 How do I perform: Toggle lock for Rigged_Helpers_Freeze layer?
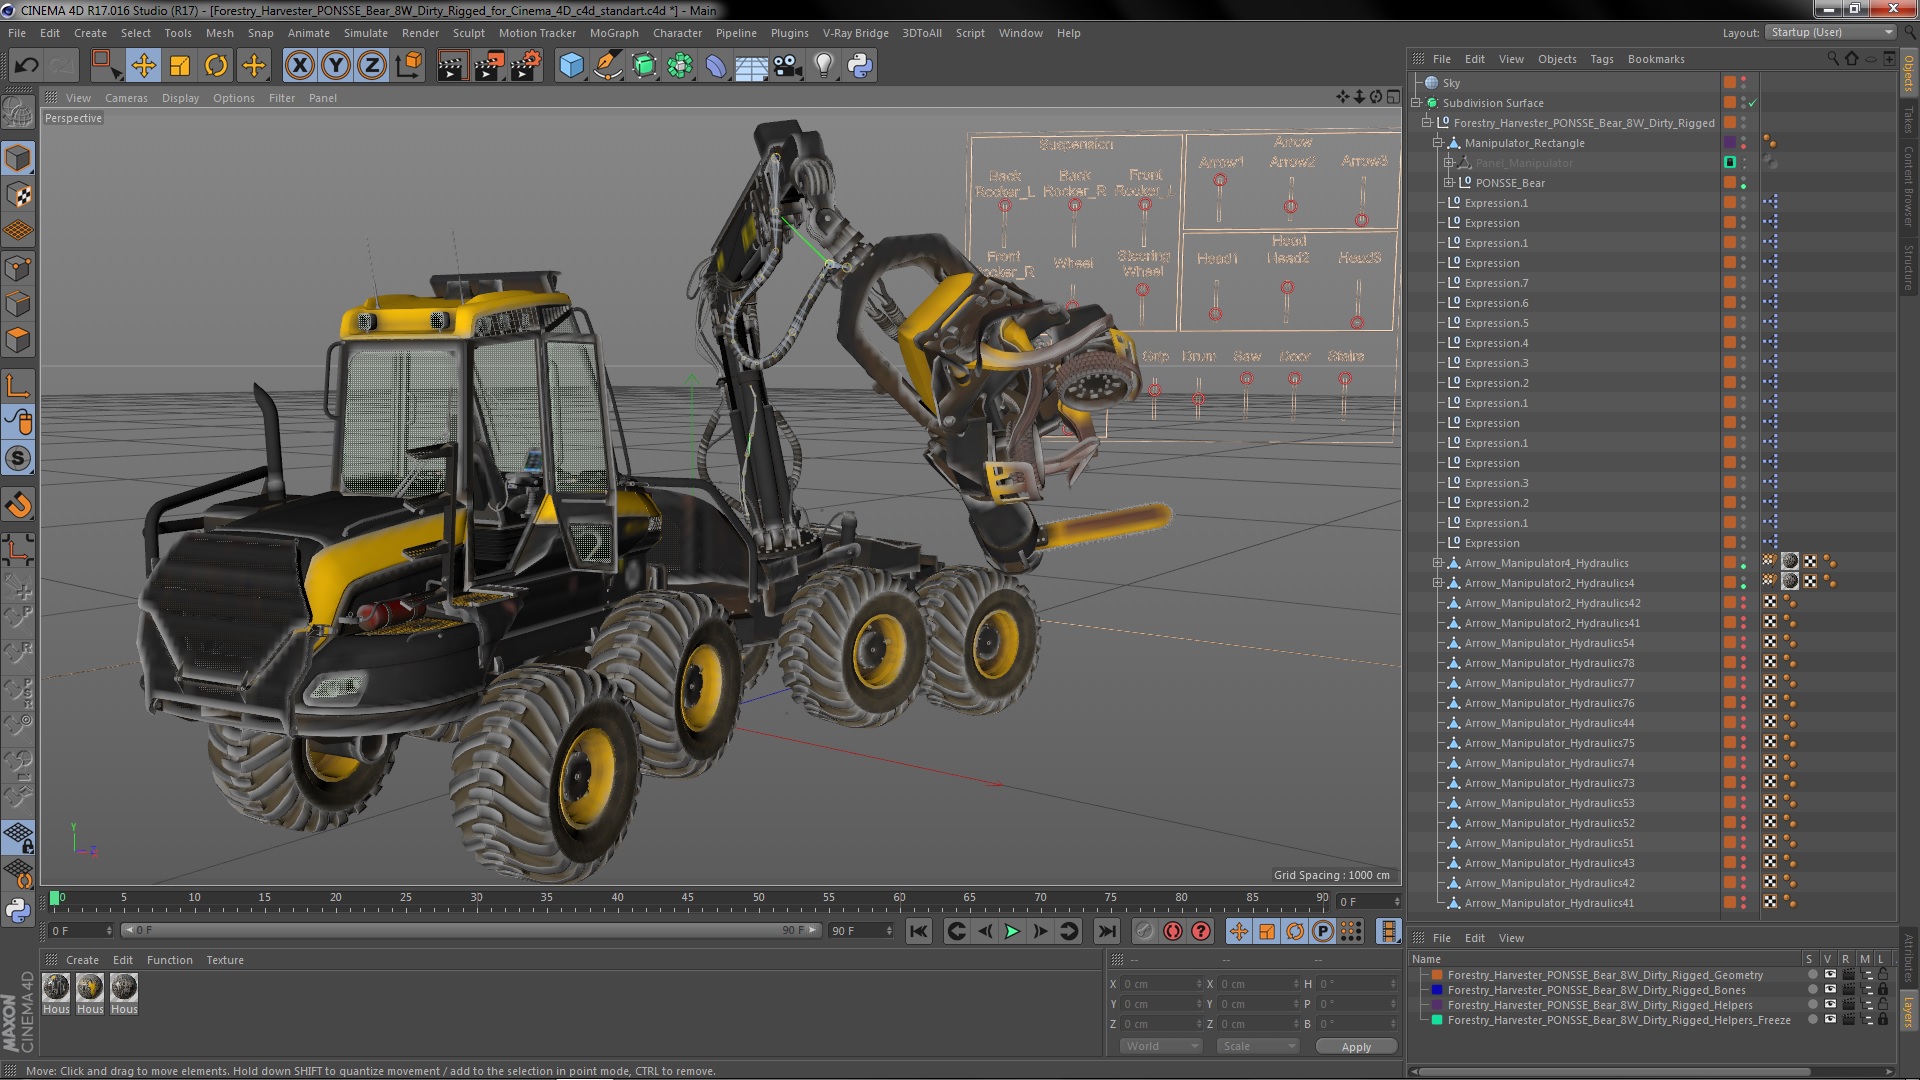tap(1883, 1020)
